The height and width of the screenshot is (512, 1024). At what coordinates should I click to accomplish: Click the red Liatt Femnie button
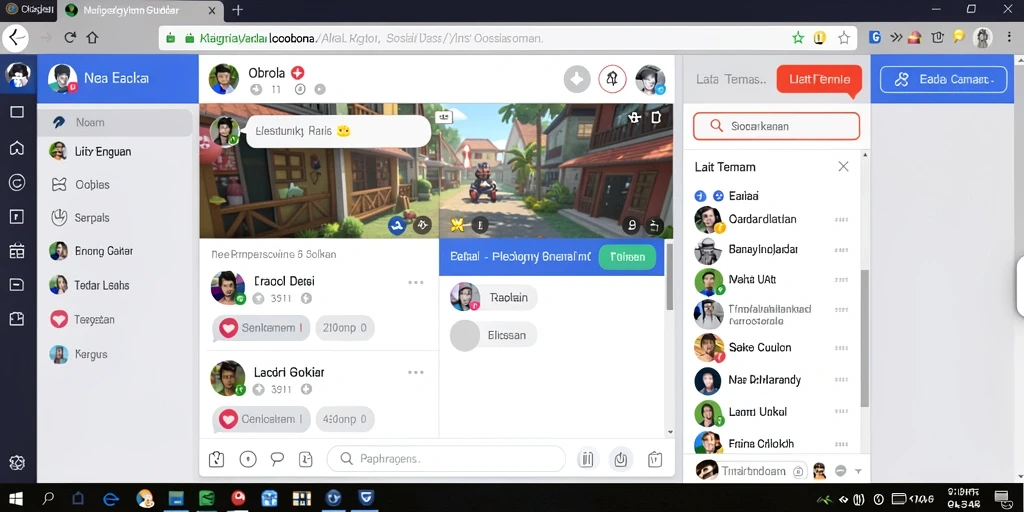coord(819,80)
